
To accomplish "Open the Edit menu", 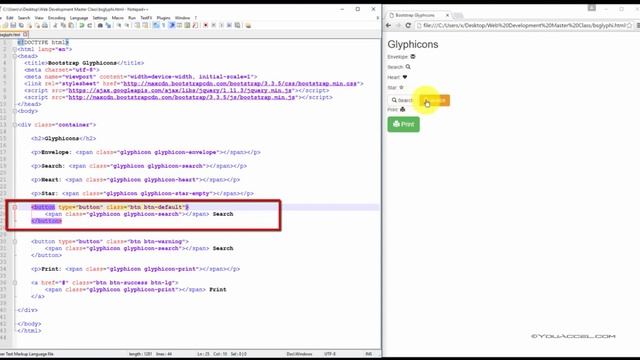I will pyautogui.click(x=10, y=18).
